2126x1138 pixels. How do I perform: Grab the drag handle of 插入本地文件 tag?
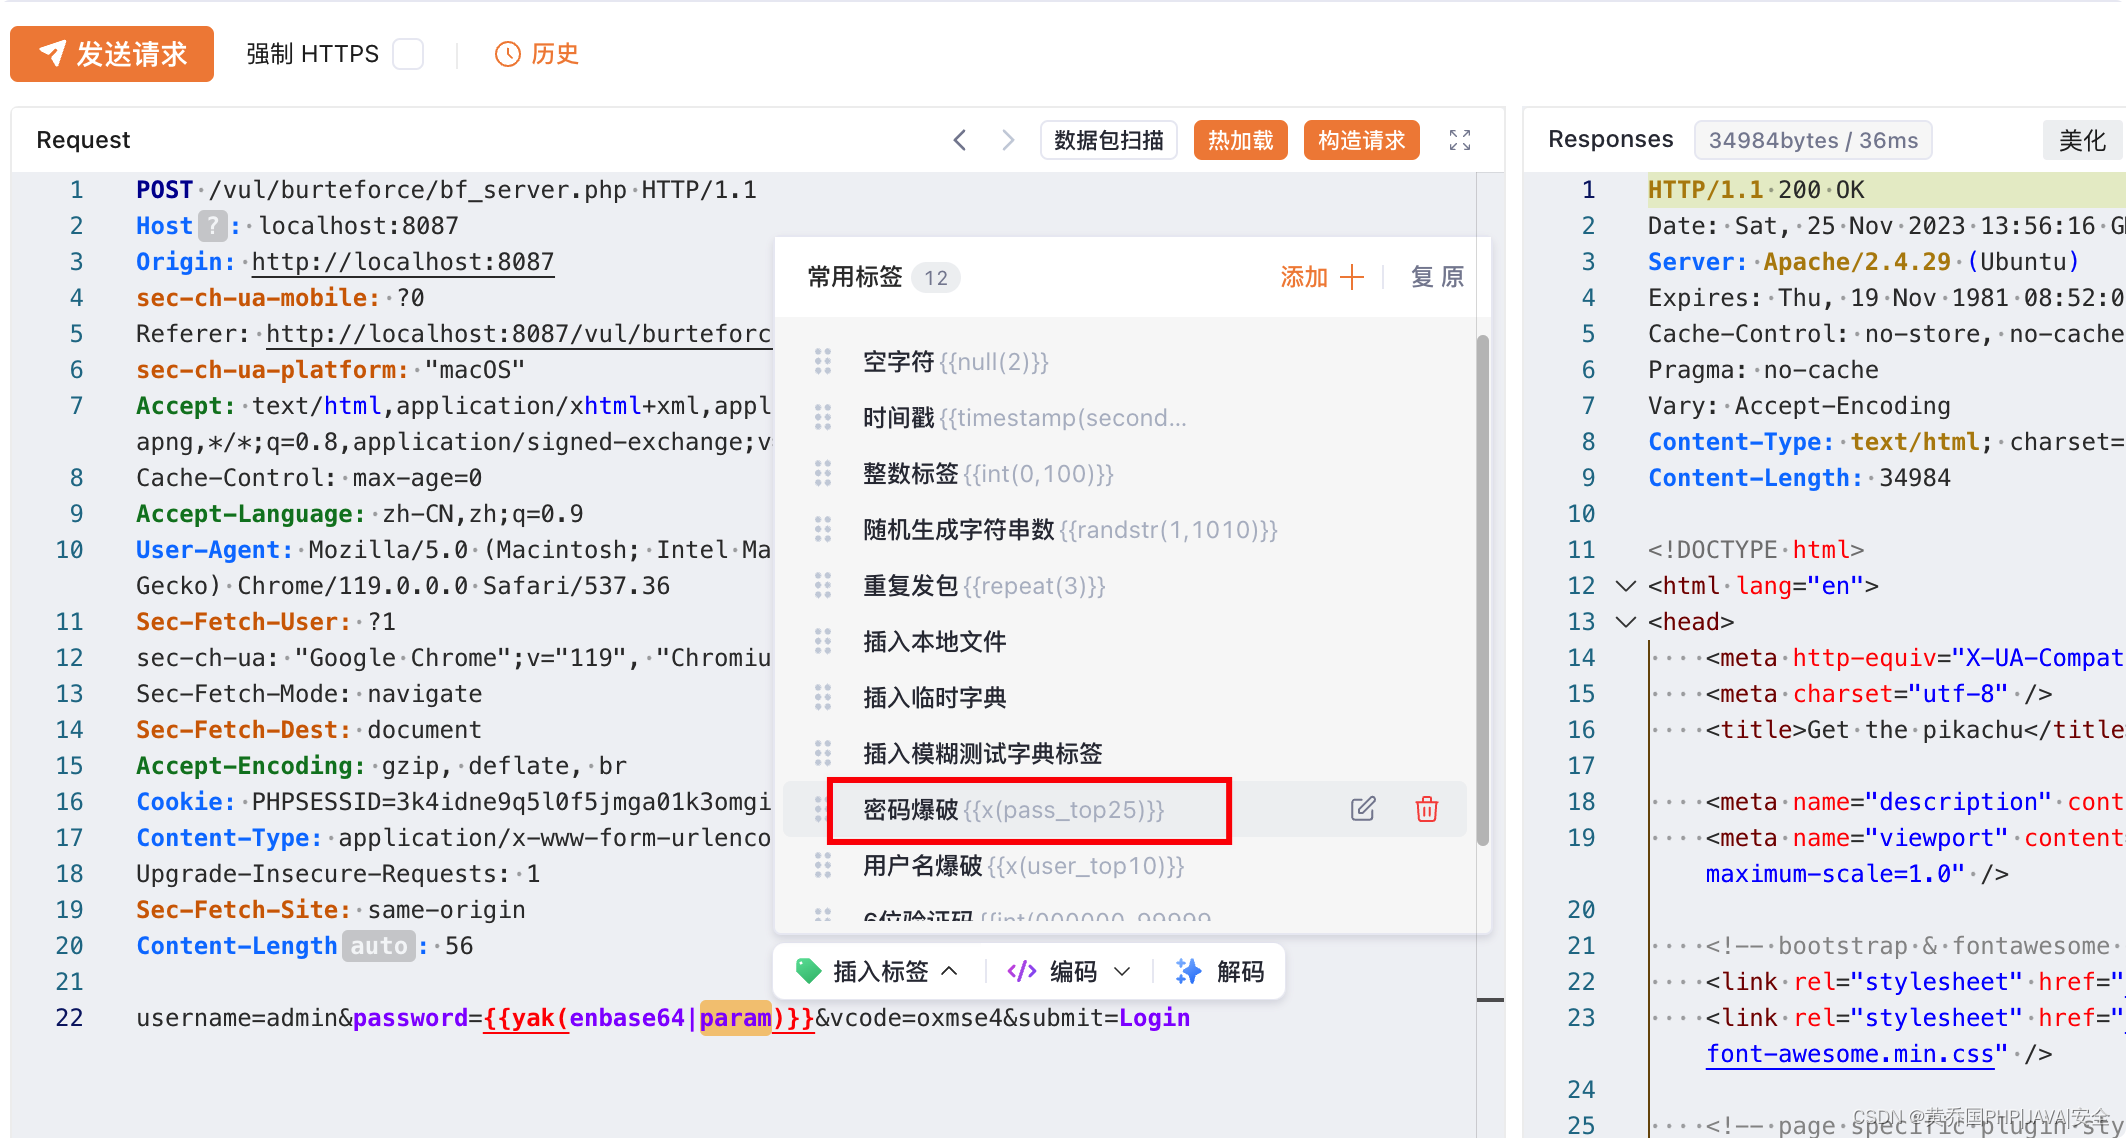tap(823, 642)
